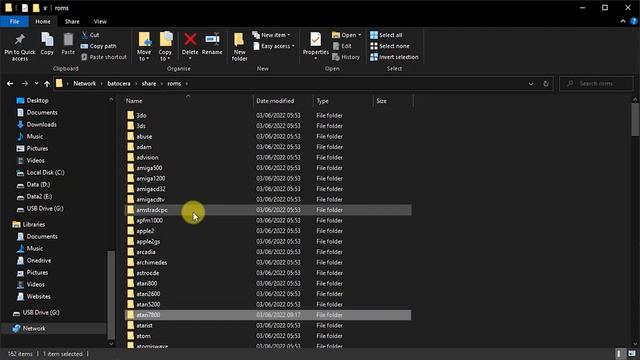
Task: Switch to the Share ribbon tab
Action: pyautogui.click(x=72, y=22)
